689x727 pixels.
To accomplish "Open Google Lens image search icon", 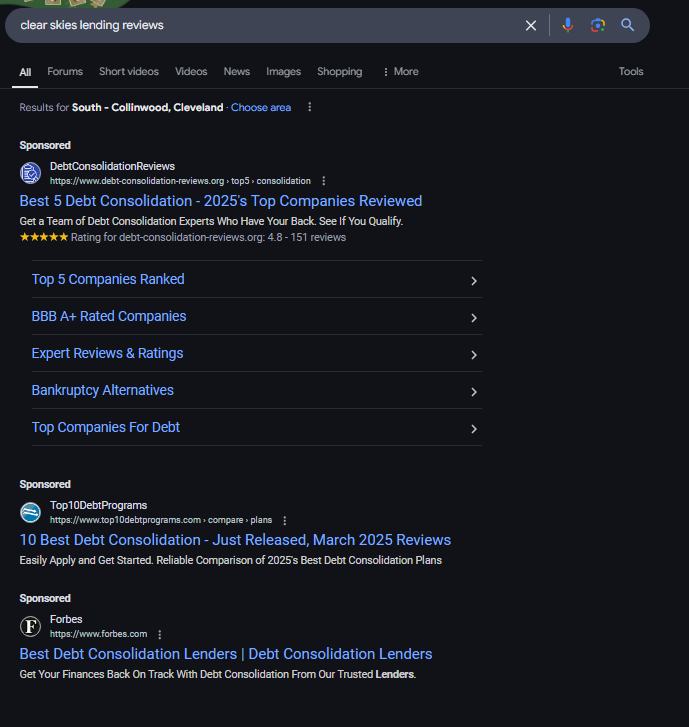I will click(598, 25).
